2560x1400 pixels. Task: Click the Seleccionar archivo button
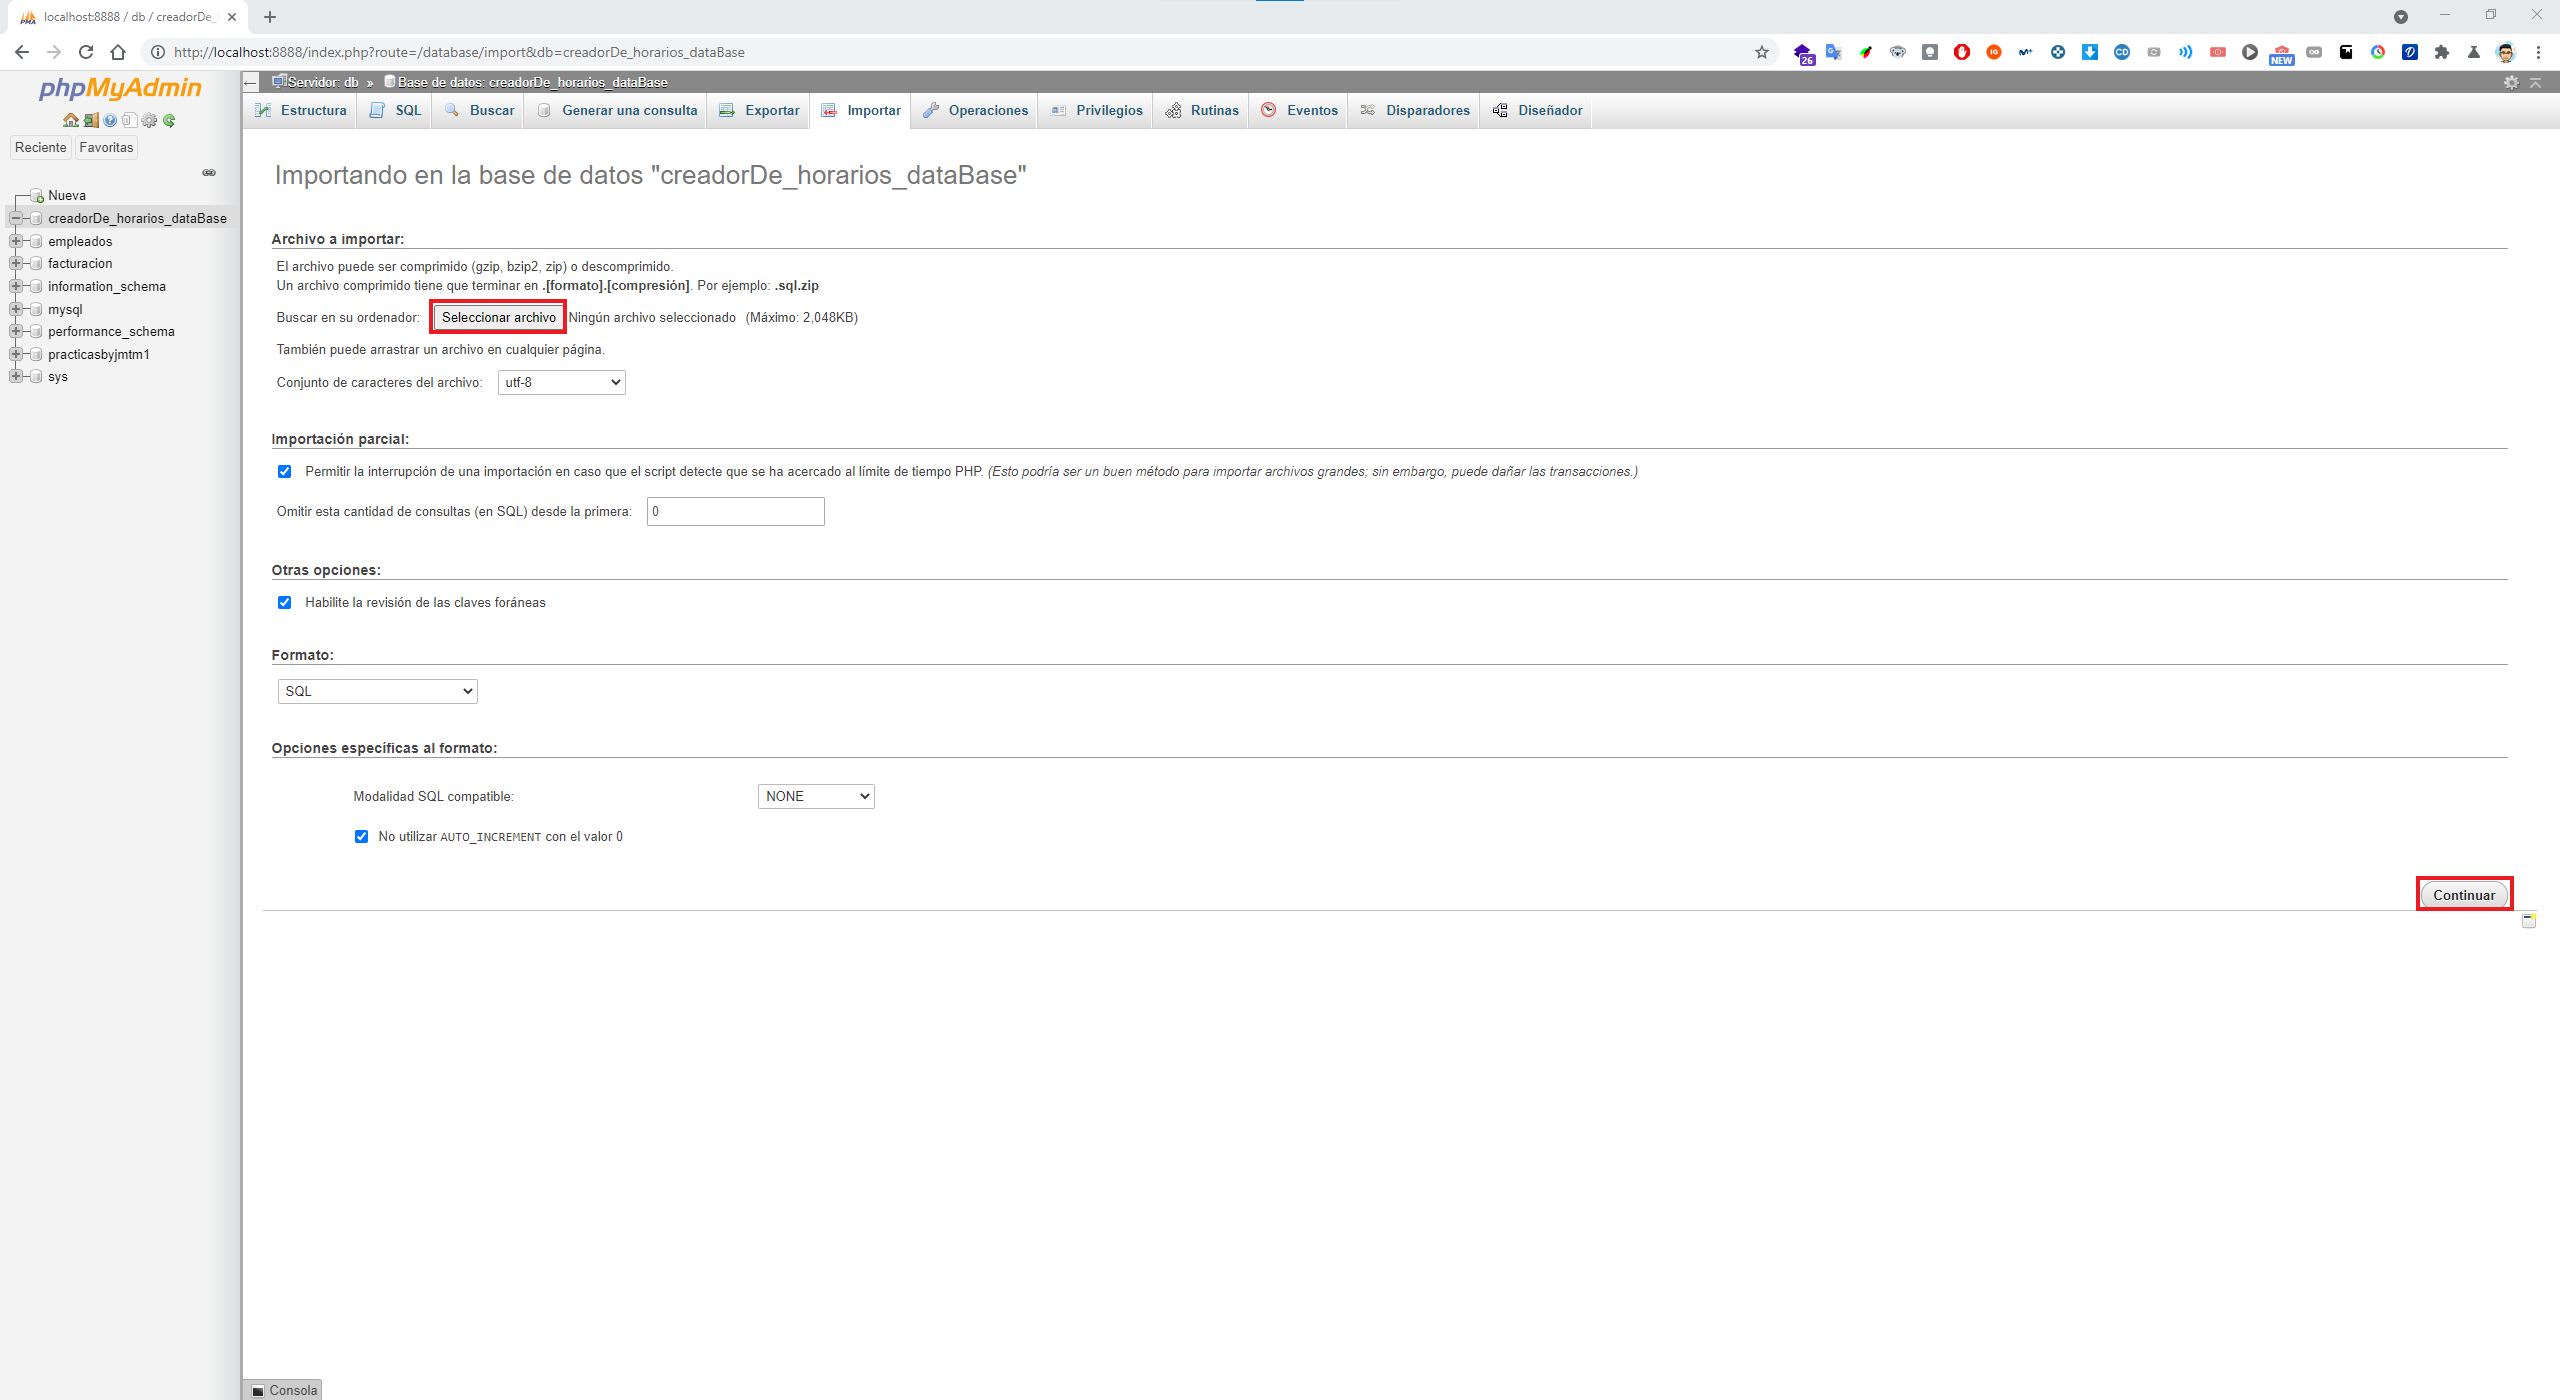click(x=498, y=317)
